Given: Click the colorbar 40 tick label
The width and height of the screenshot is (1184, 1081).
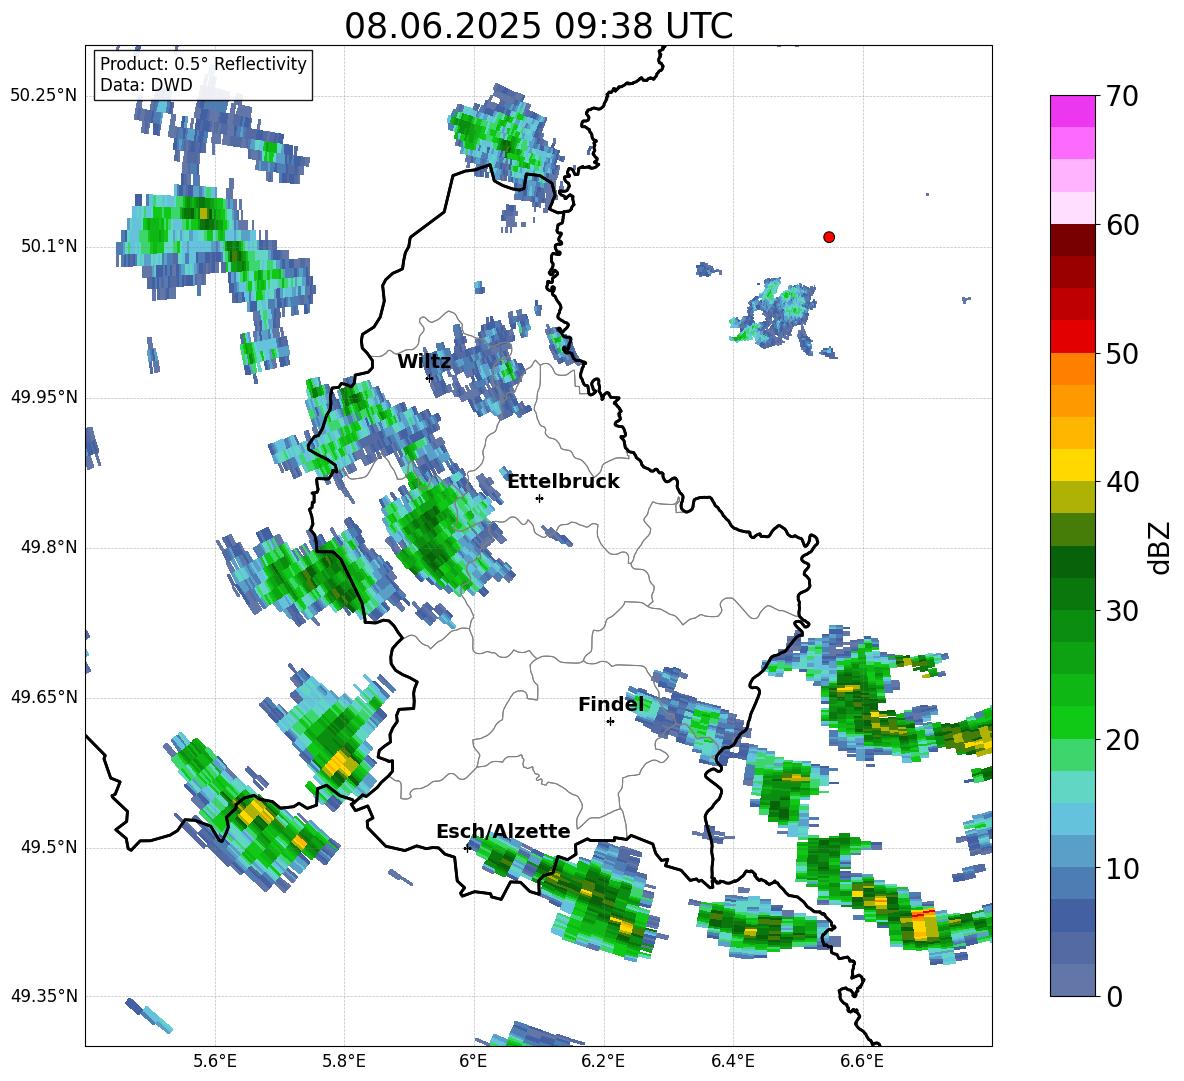Looking at the screenshot, I should tap(1122, 482).
